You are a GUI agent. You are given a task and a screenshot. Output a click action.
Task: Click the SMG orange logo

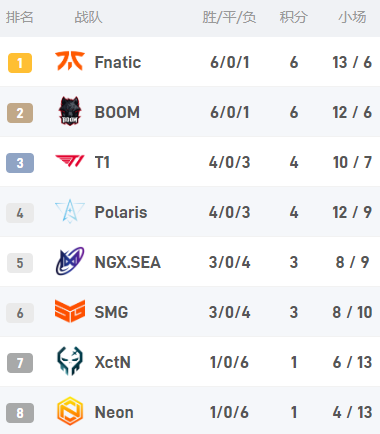click(70, 311)
